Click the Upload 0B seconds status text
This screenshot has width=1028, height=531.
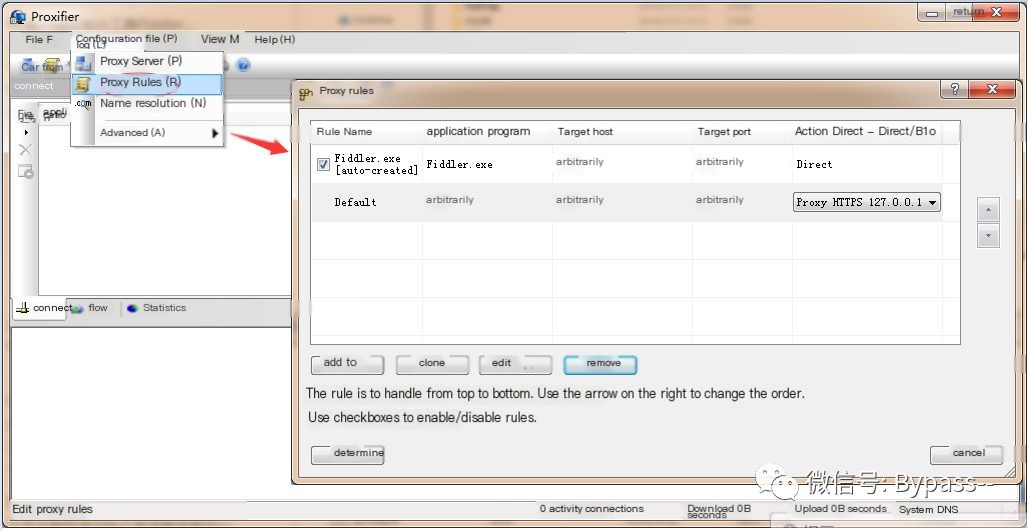(x=840, y=509)
